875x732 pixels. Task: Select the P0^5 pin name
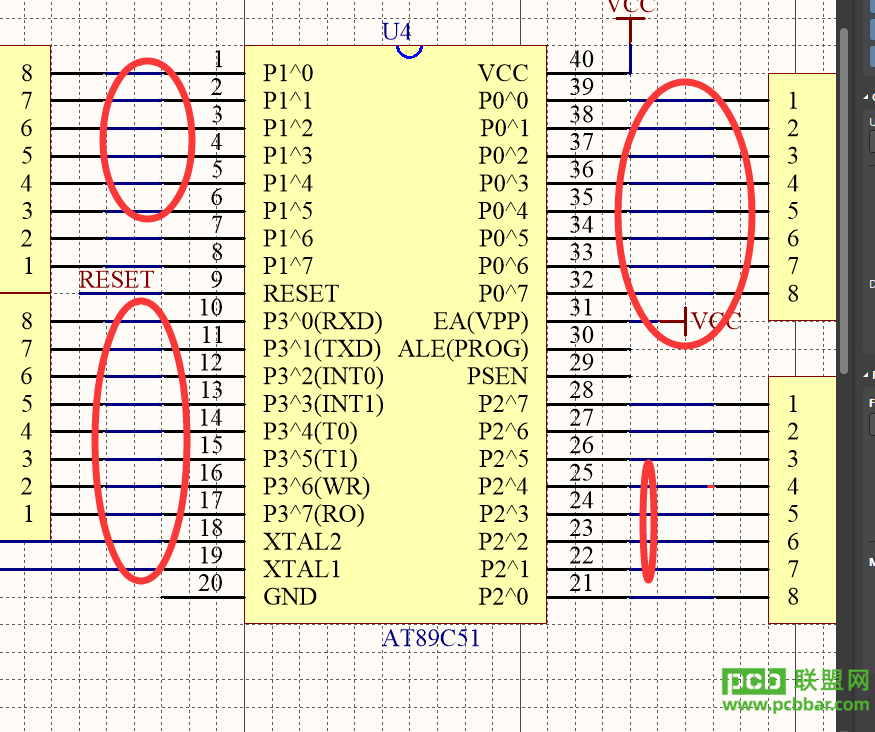coord(503,238)
